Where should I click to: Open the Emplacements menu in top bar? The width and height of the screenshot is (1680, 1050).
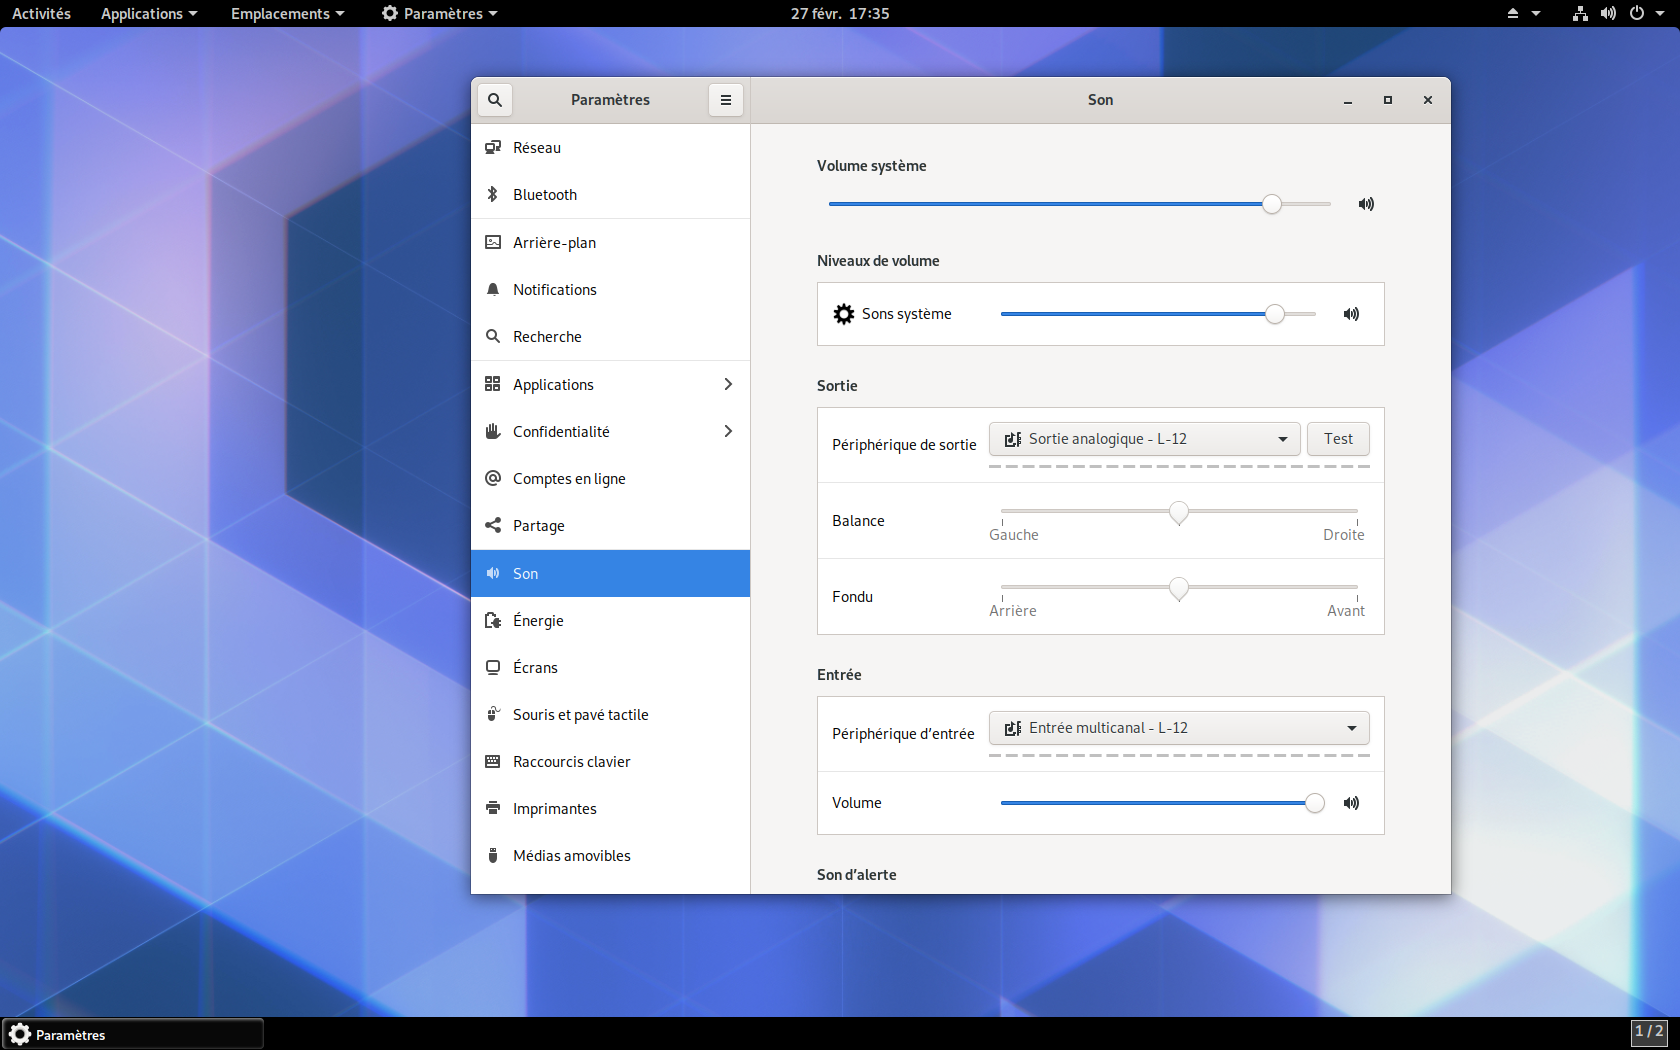(x=288, y=14)
